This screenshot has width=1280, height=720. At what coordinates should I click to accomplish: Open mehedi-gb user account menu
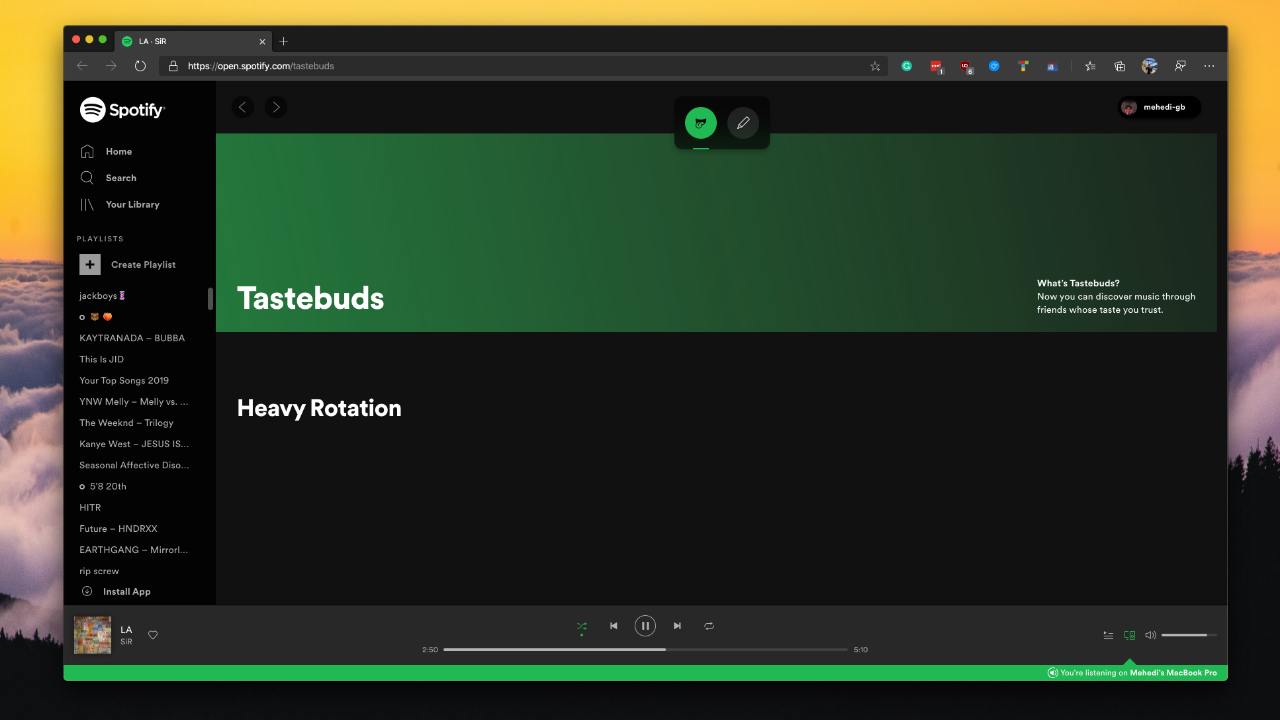click(1159, 107)
